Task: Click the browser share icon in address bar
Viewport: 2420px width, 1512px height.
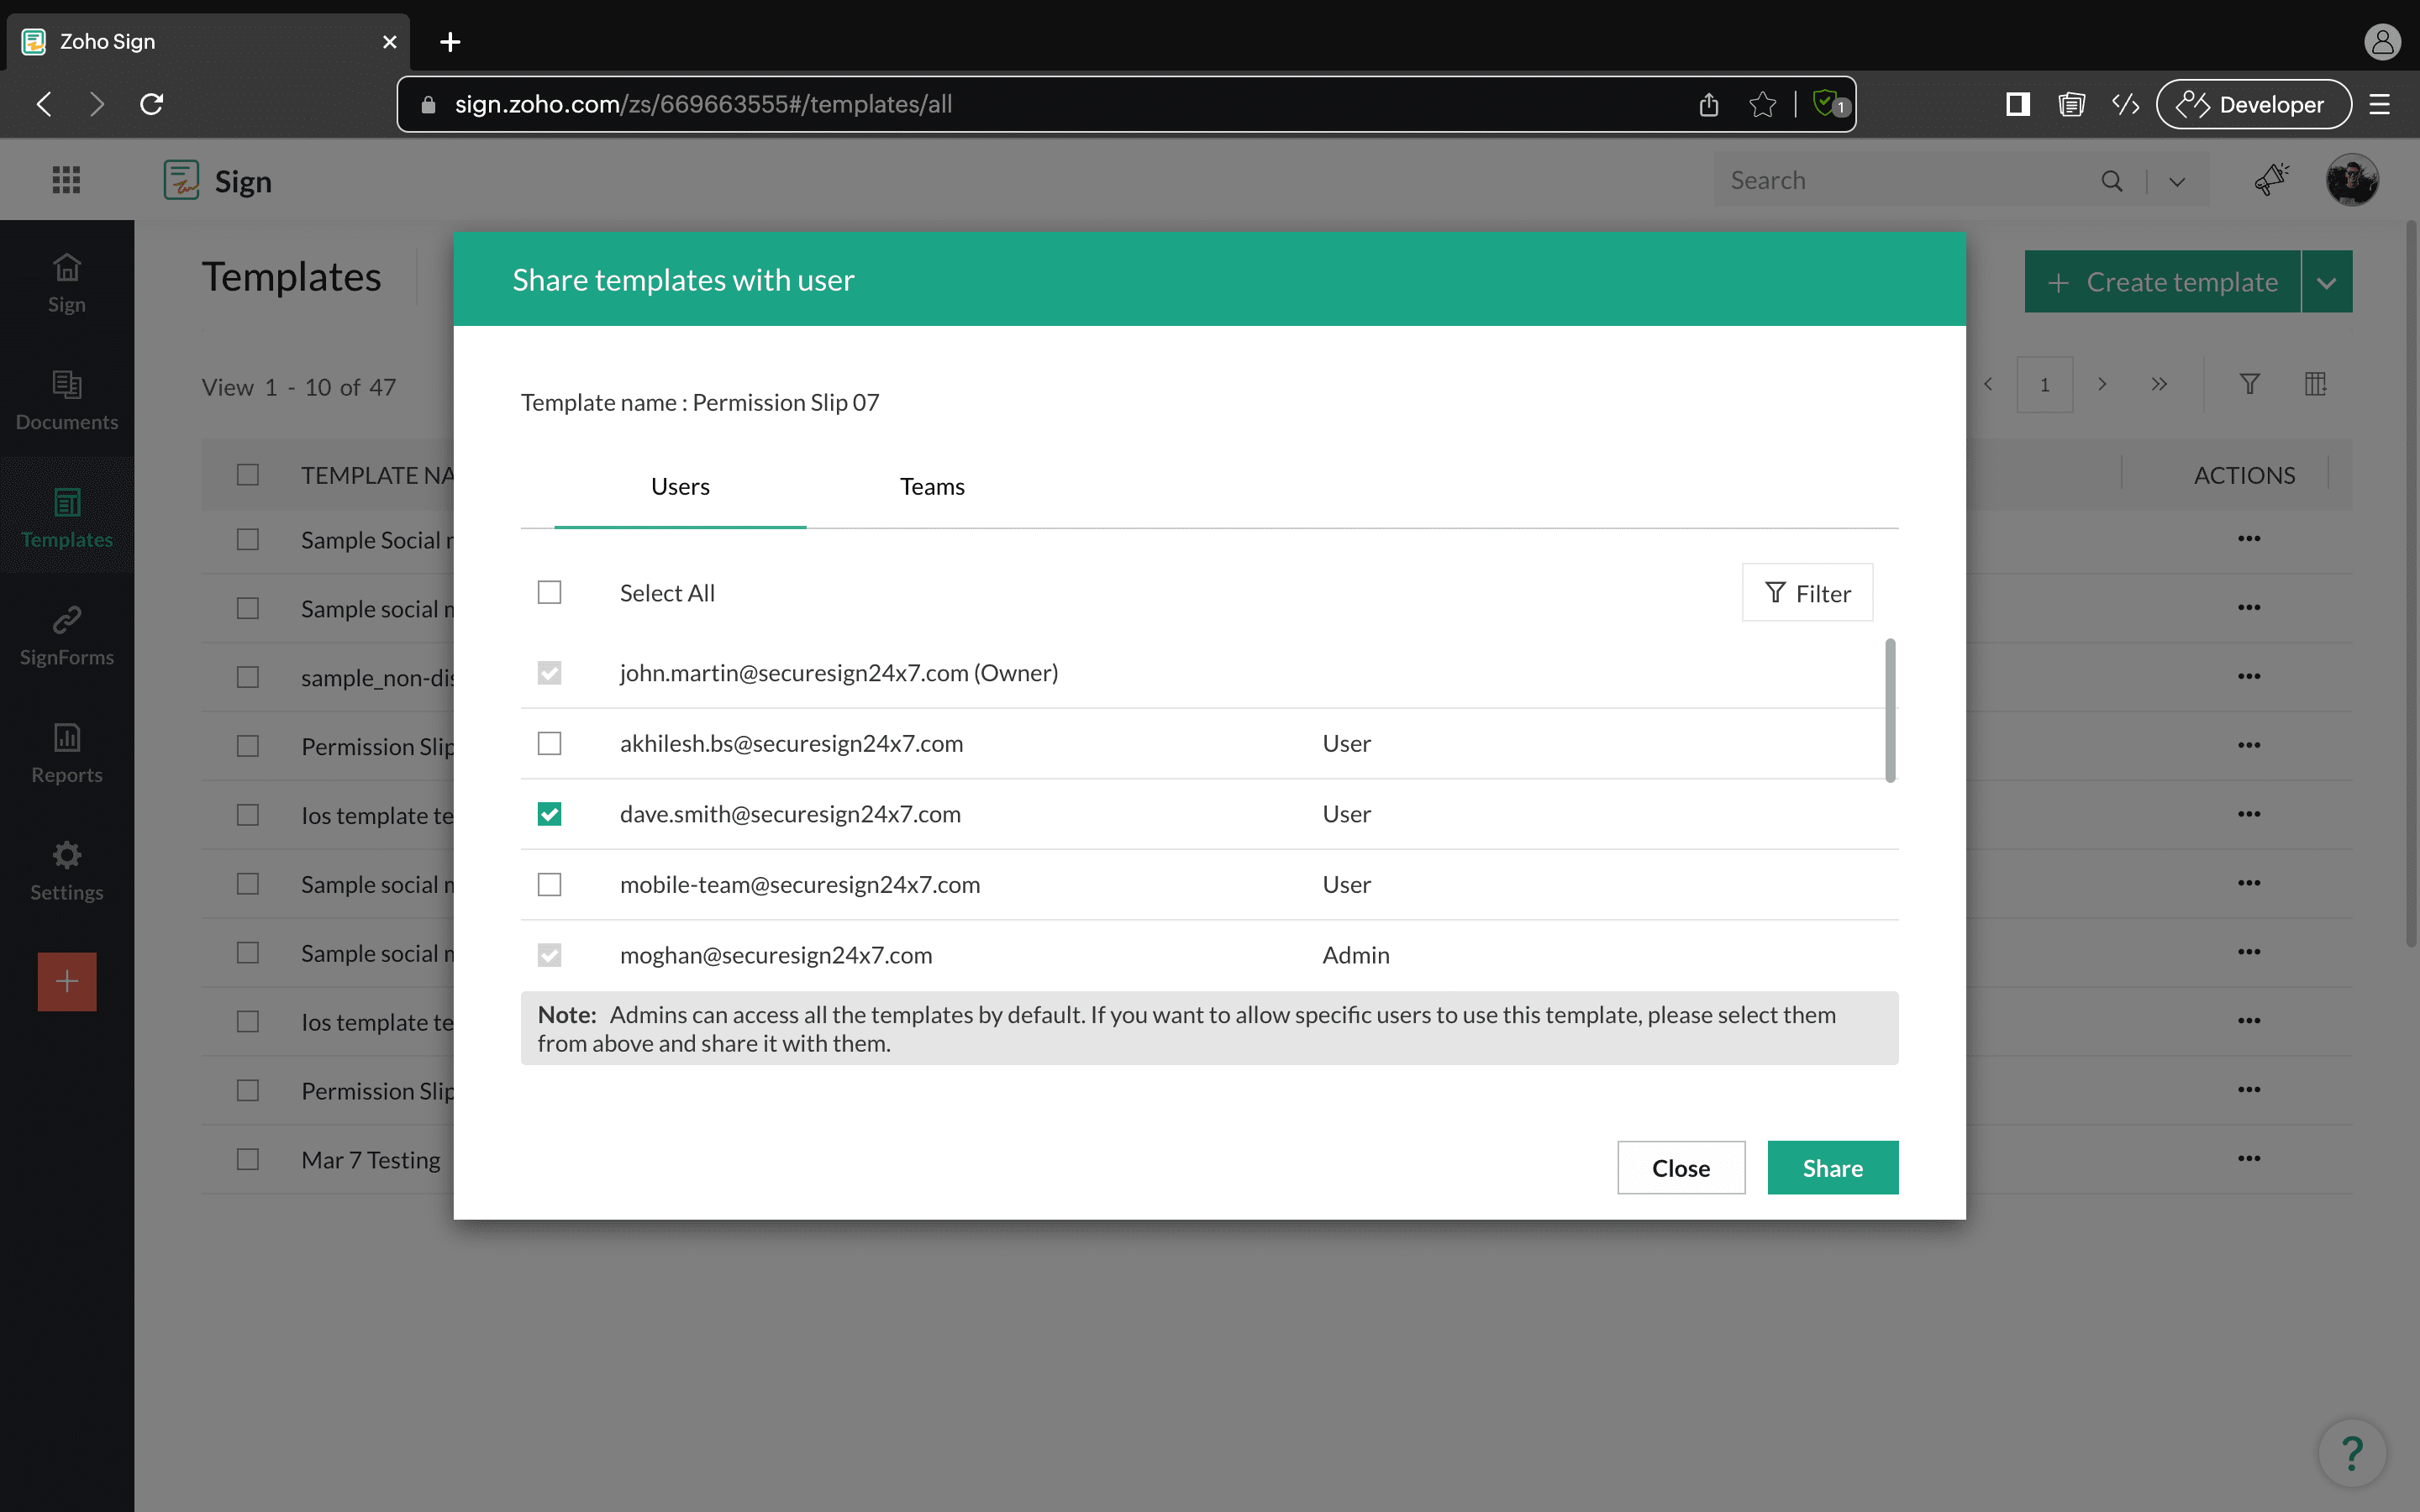Action: click(1708, 104)
